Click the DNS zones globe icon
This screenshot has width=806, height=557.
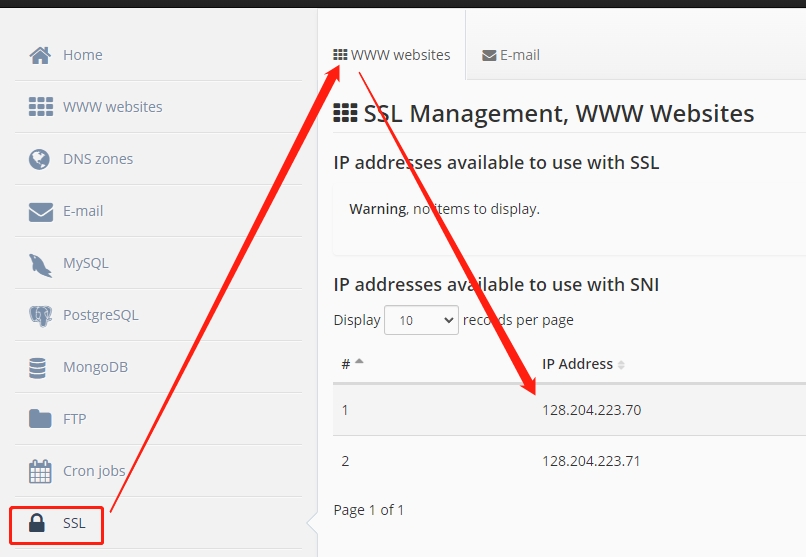[x=40, y=159]
